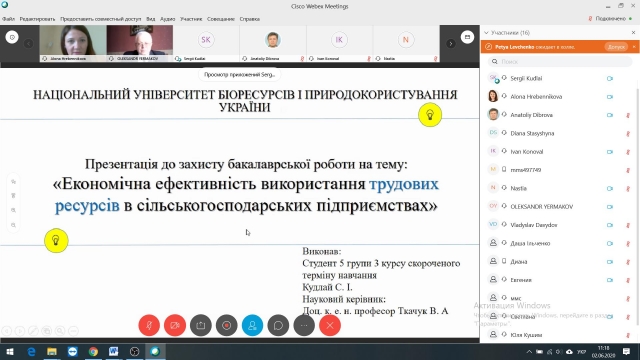Select Anatoliy Dibrova photo tile

click(x=273, y=43)
